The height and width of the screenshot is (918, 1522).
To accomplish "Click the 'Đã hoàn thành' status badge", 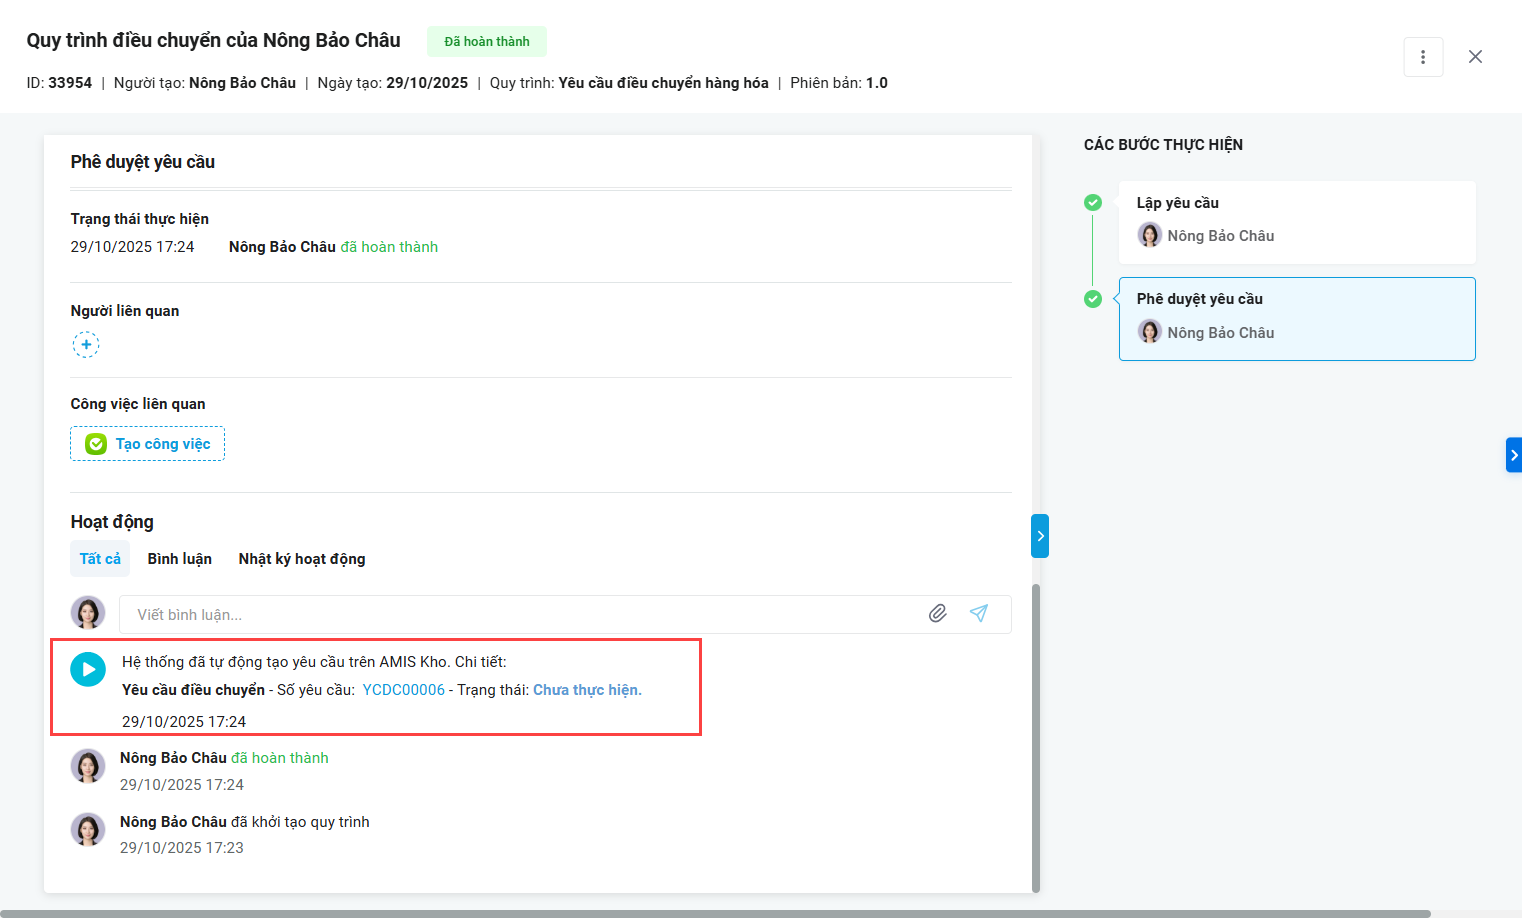I will point(487,42).
